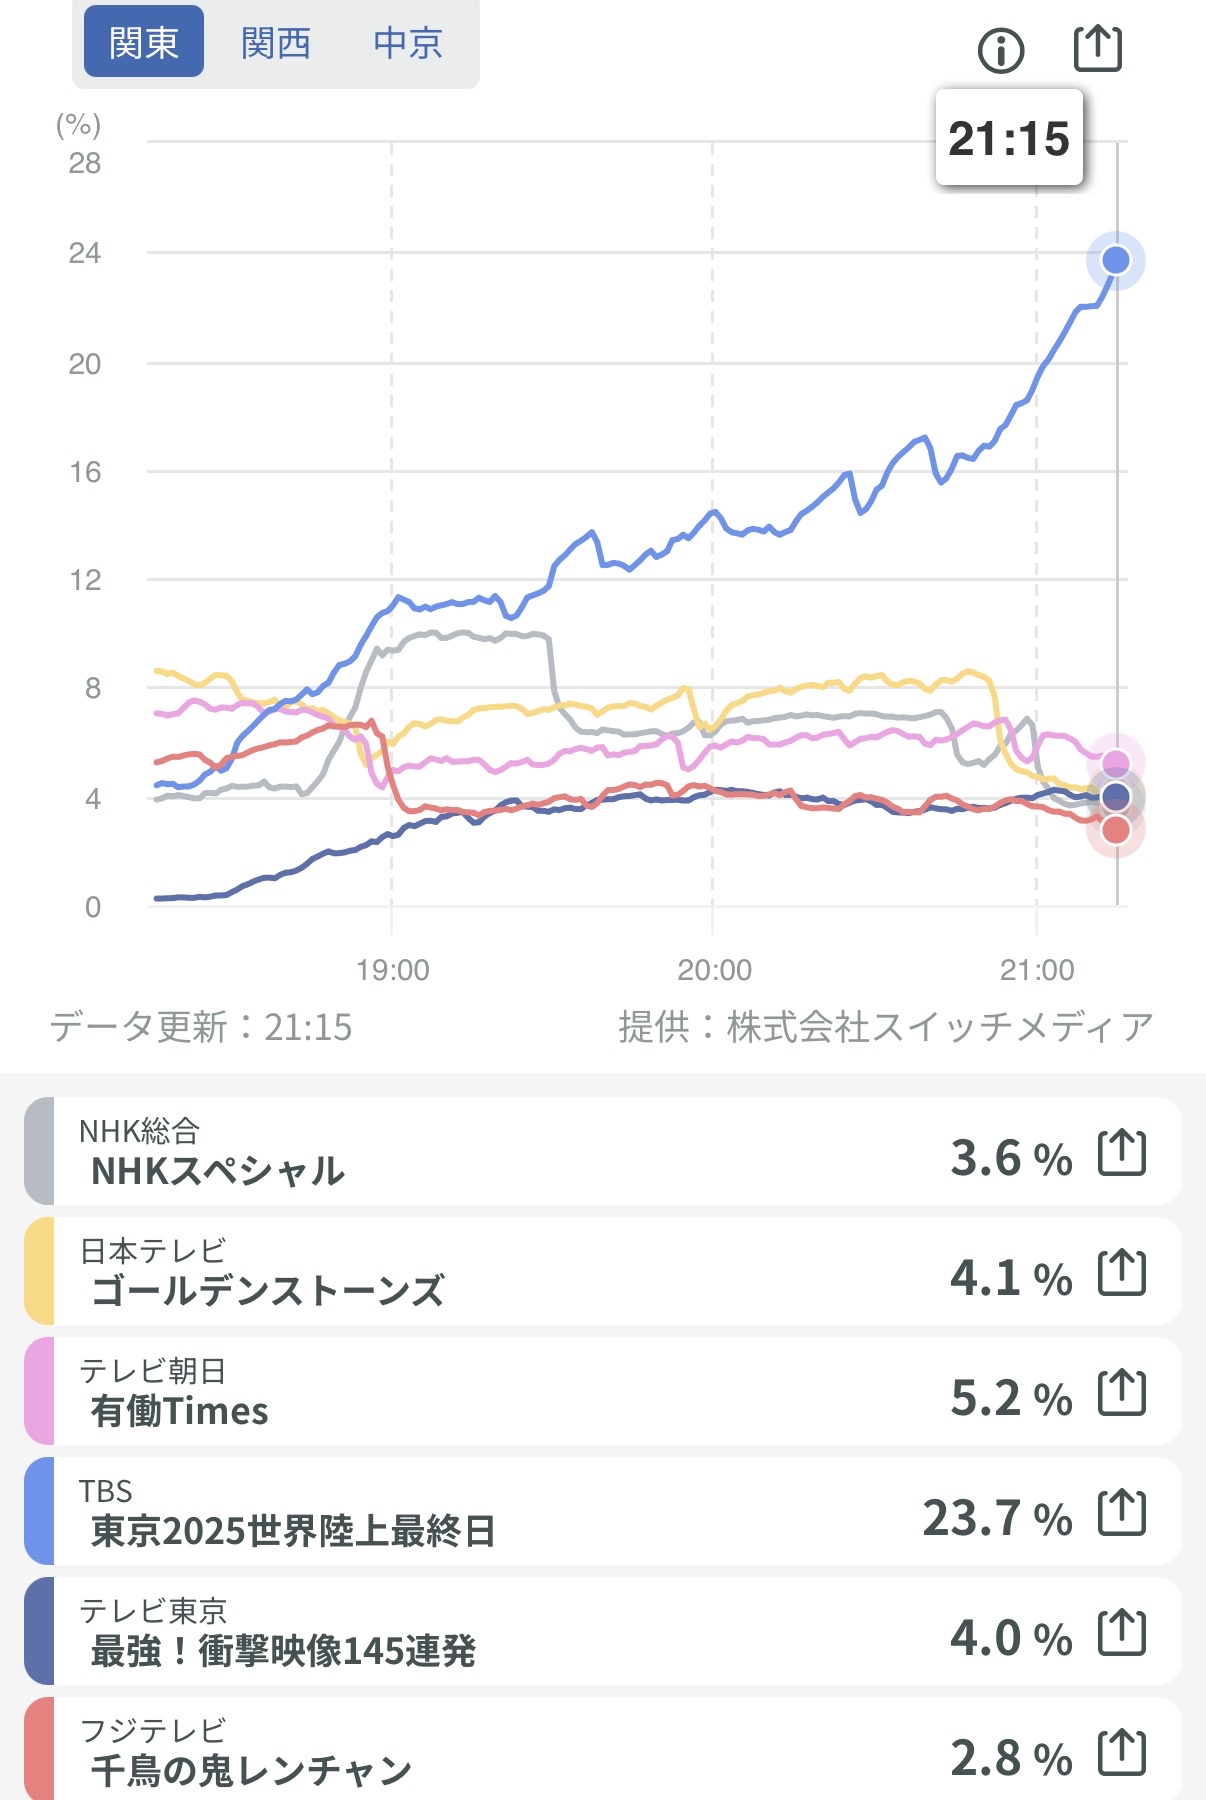Switch to the 関西 region tab
The height and width of the screenshot is (1800, 1206).
pos(276,43)
